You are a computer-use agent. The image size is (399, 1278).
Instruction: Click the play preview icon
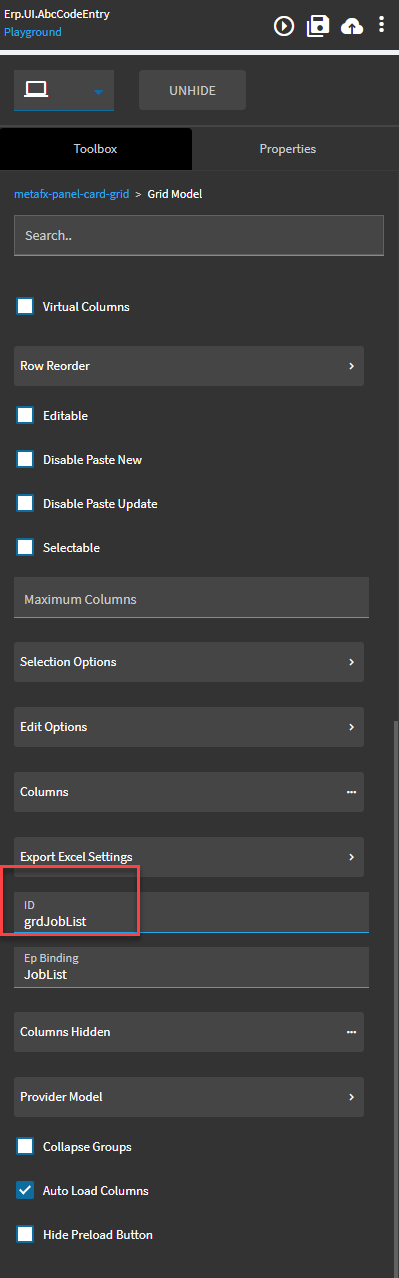click(284, 26)
